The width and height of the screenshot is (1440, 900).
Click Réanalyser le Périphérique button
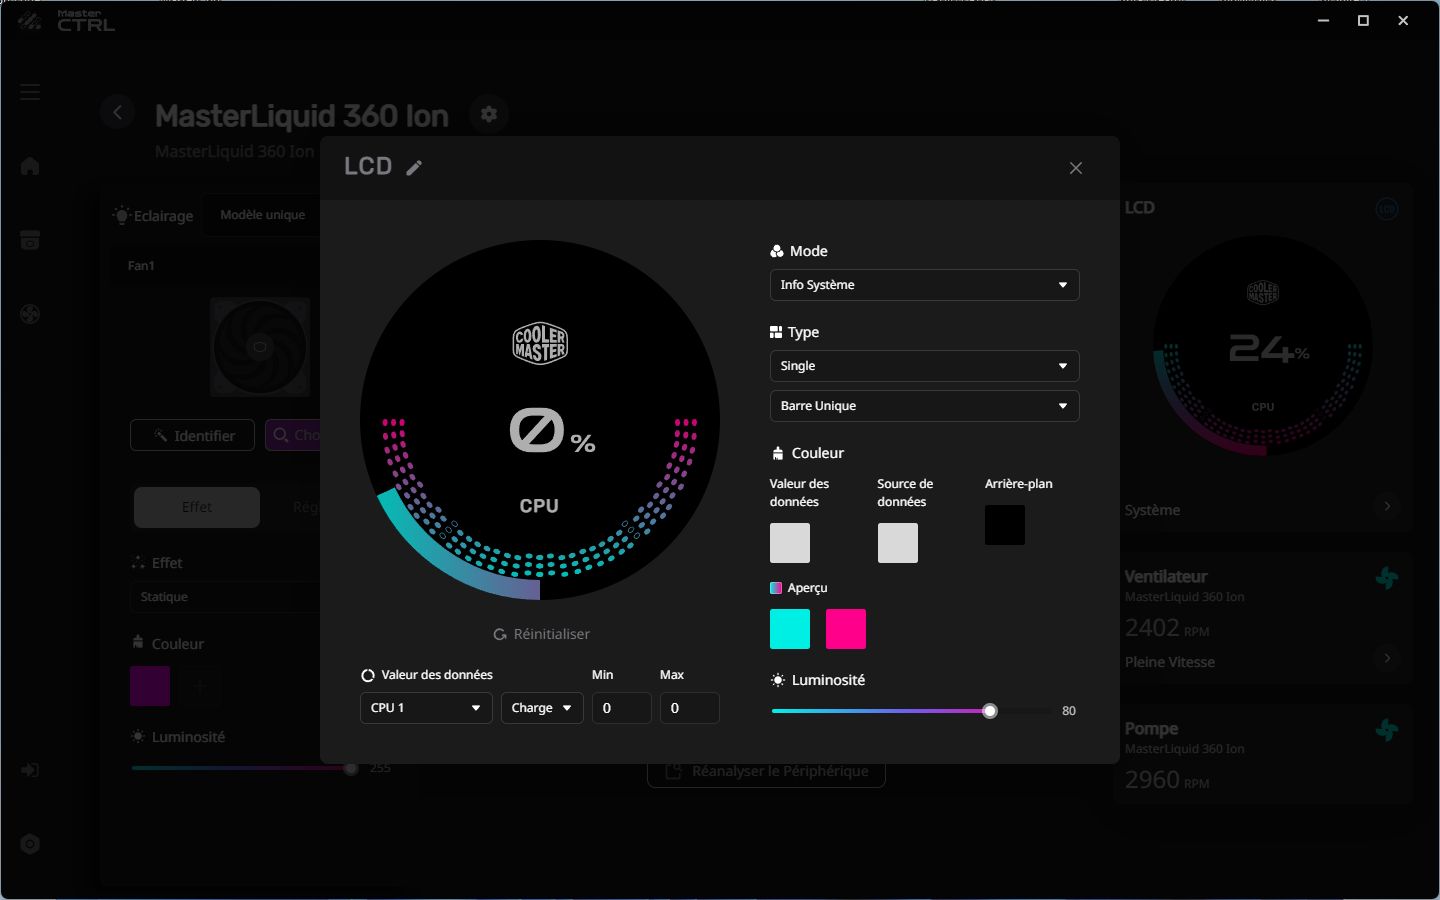[x=766, y=771]
